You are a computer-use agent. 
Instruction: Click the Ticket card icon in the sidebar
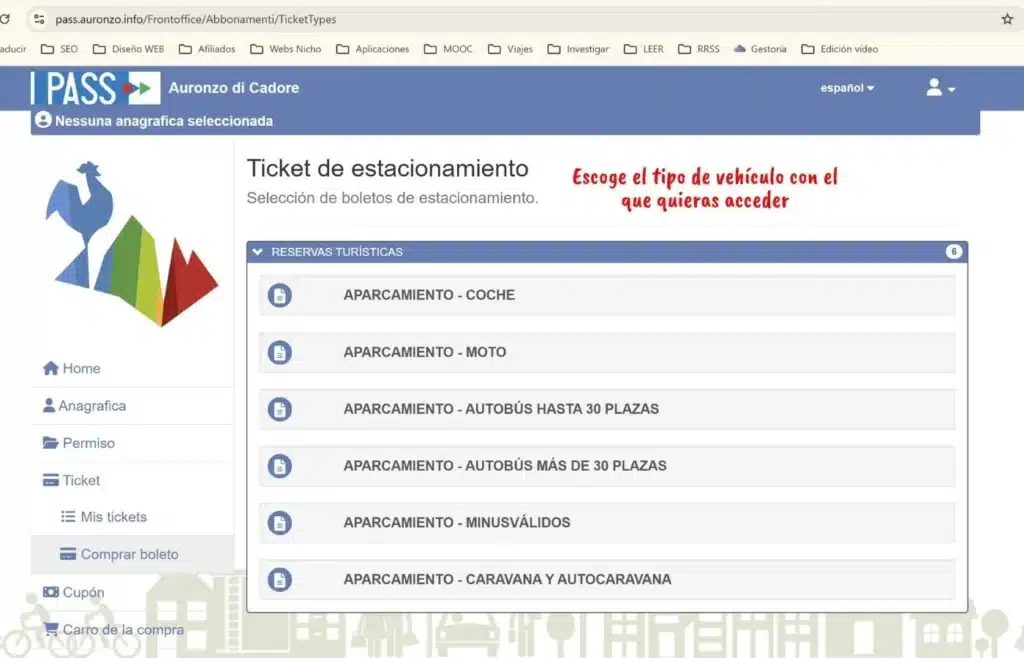pyautogui.click(x=50, y=480)
